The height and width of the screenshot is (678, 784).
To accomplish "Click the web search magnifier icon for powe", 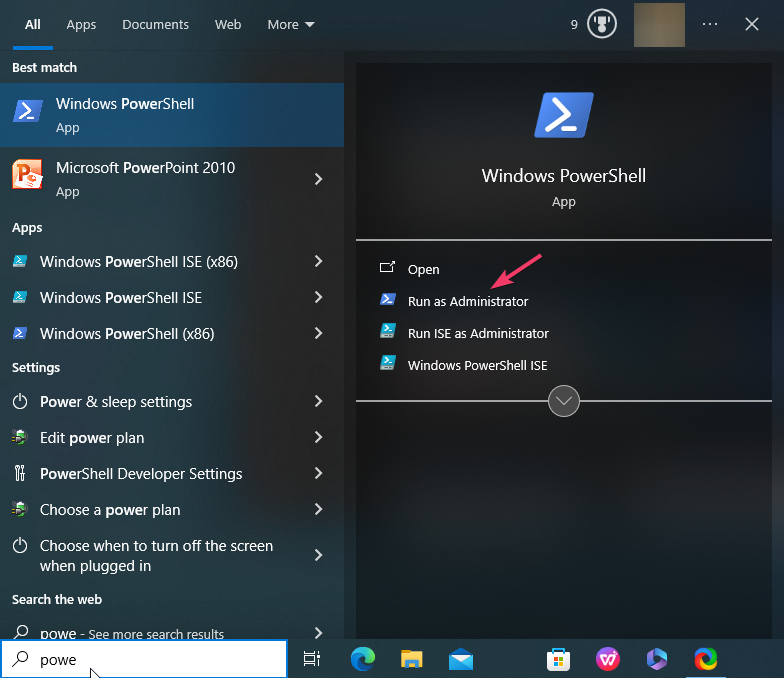I will pyautogui.click(x=20, y=632).
